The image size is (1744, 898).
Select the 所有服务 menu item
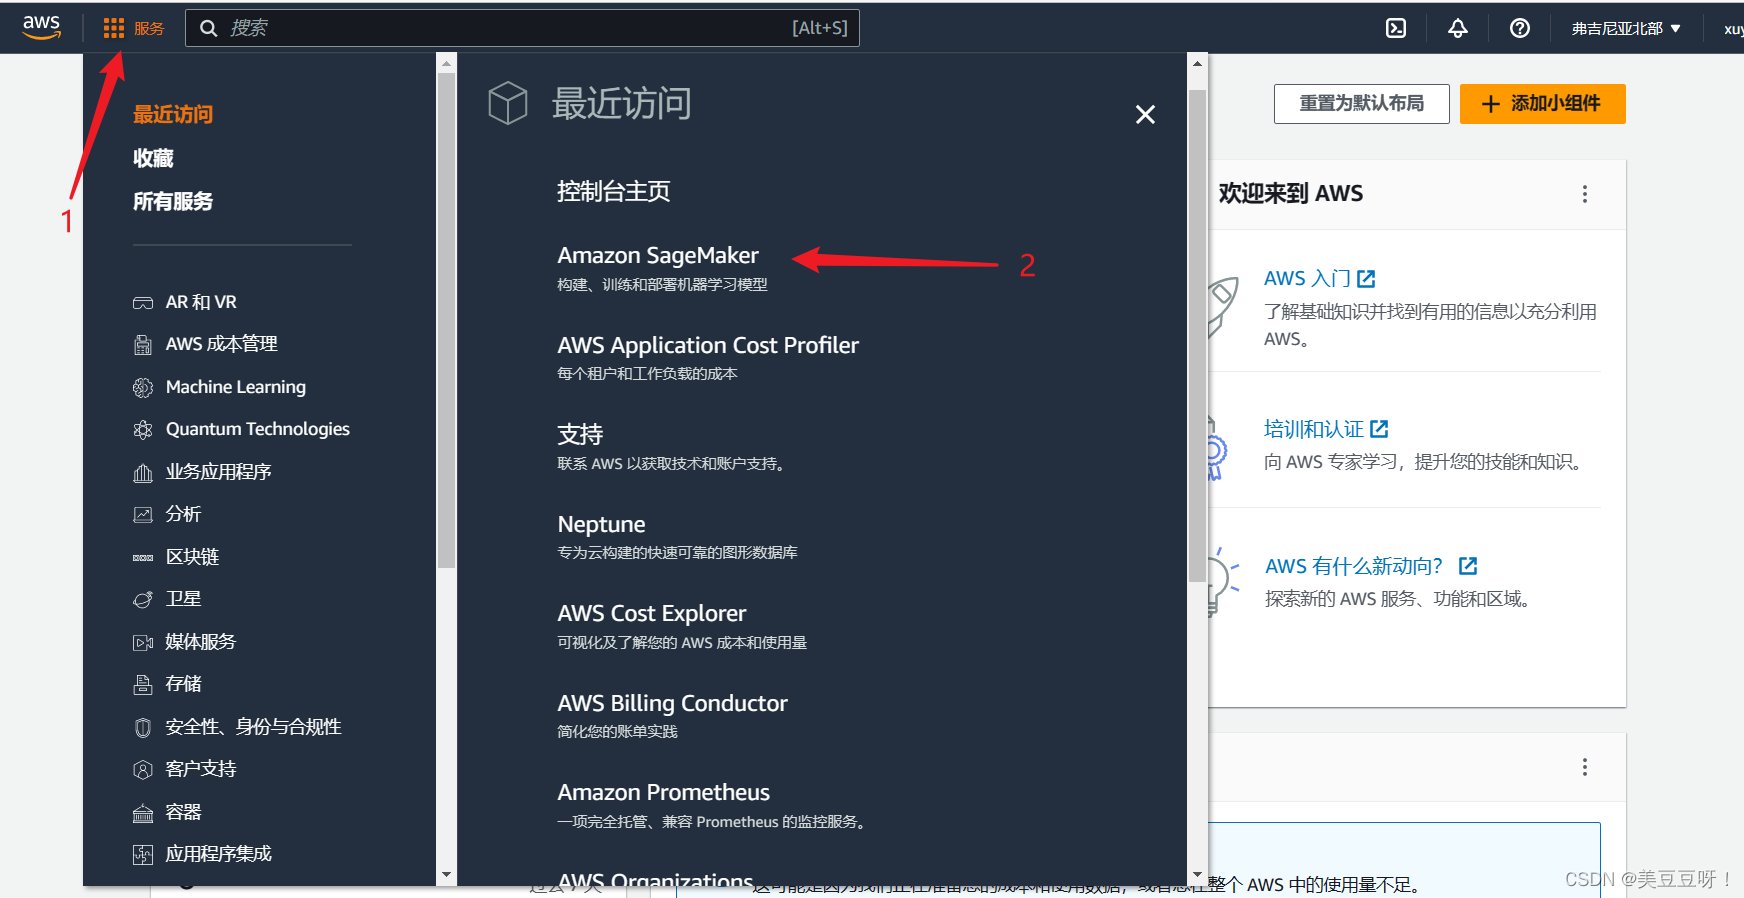pos(173,201)
